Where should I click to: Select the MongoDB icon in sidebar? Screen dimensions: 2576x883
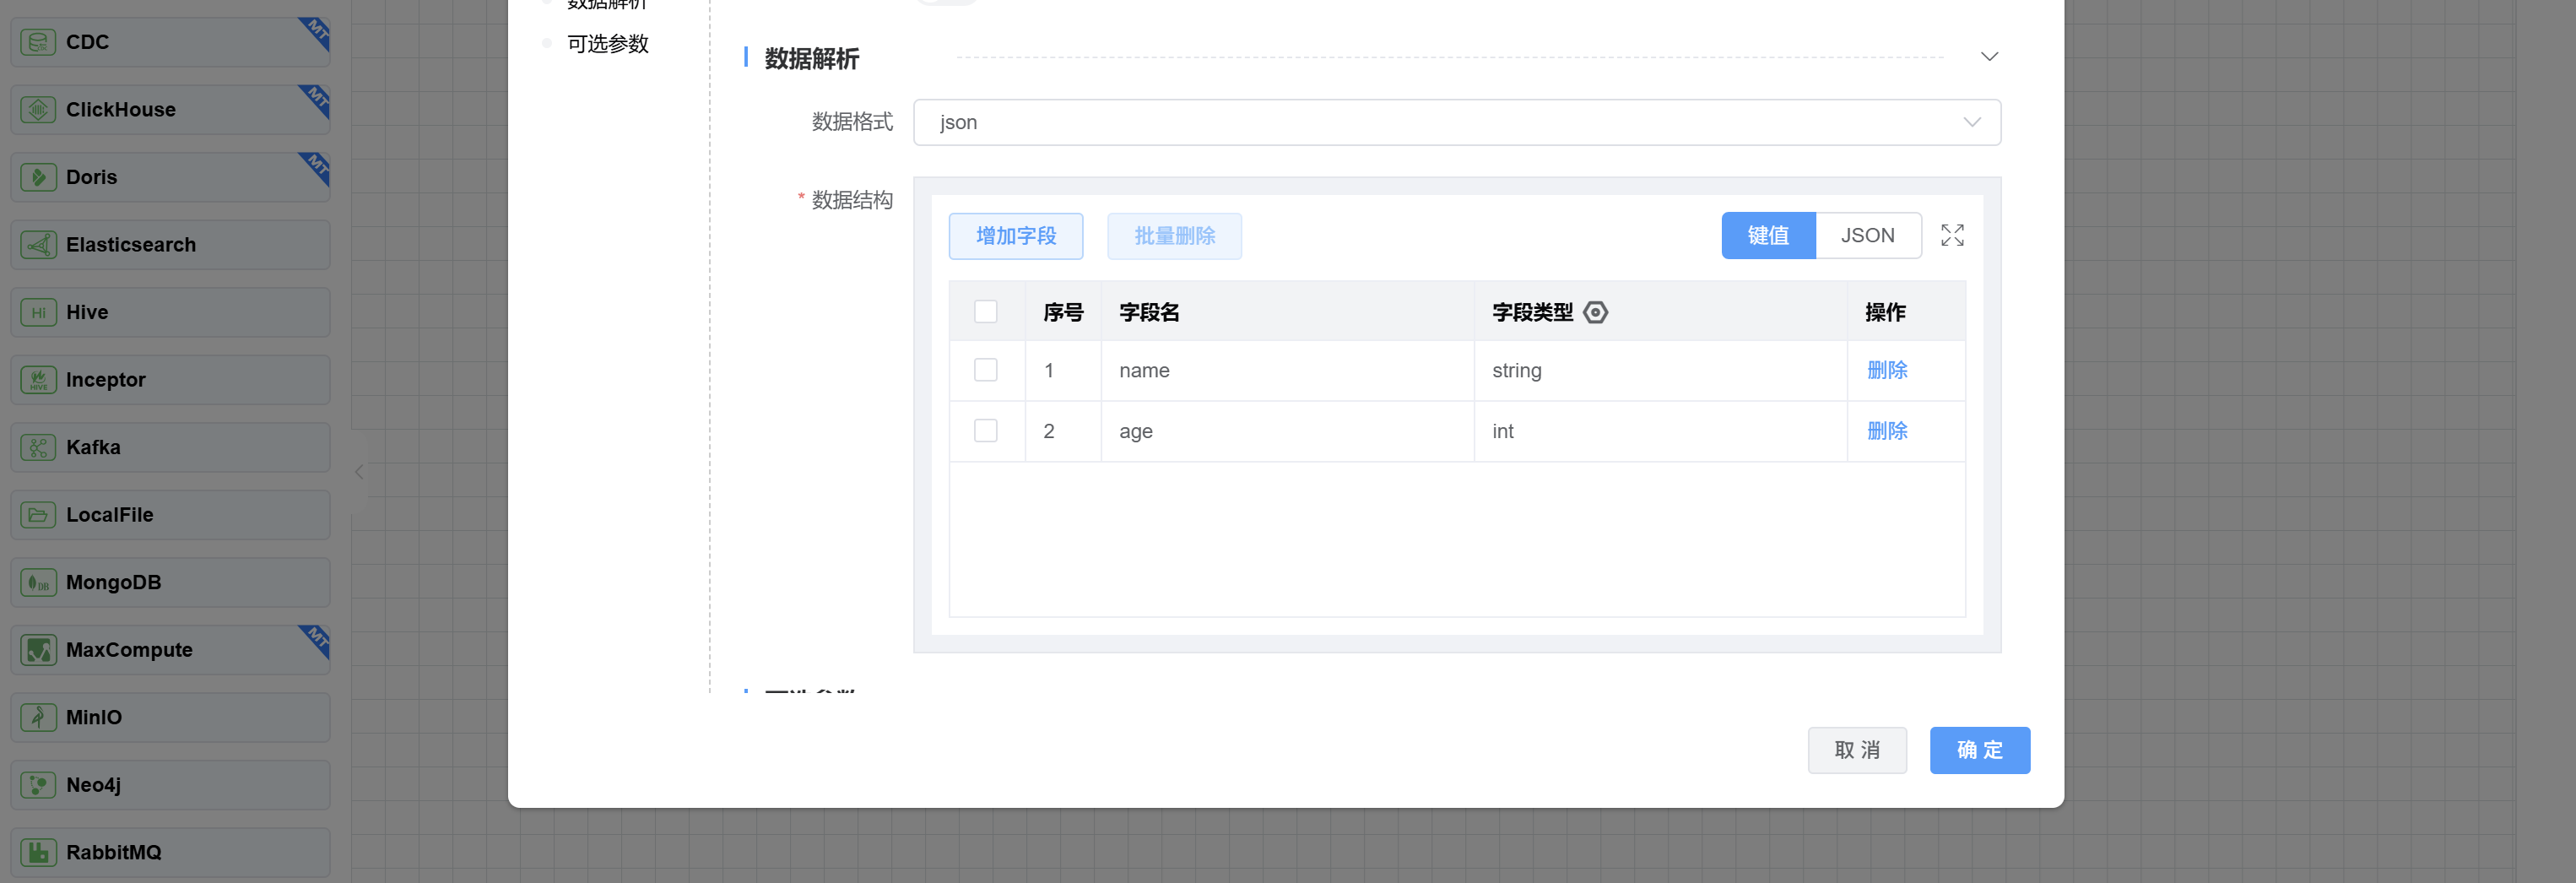[x=38, y=582]
